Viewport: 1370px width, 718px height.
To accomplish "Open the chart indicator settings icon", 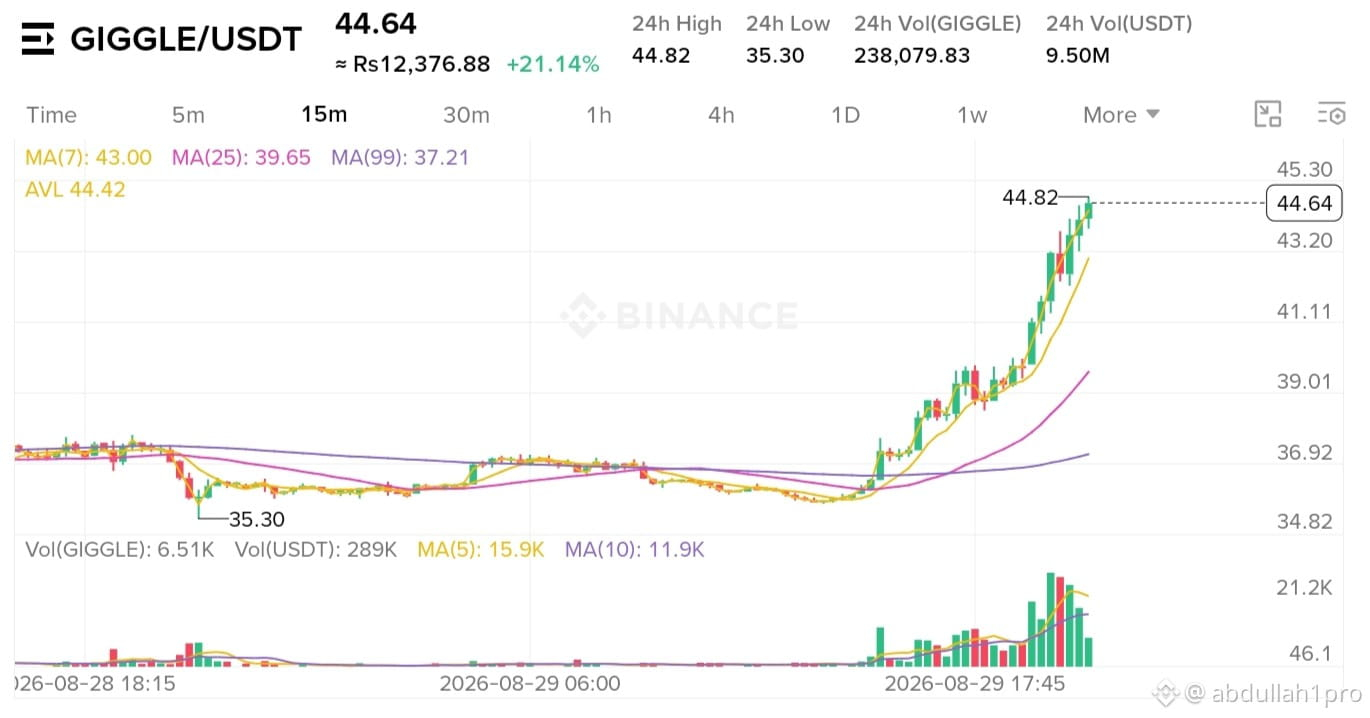I will [1331, 114].
